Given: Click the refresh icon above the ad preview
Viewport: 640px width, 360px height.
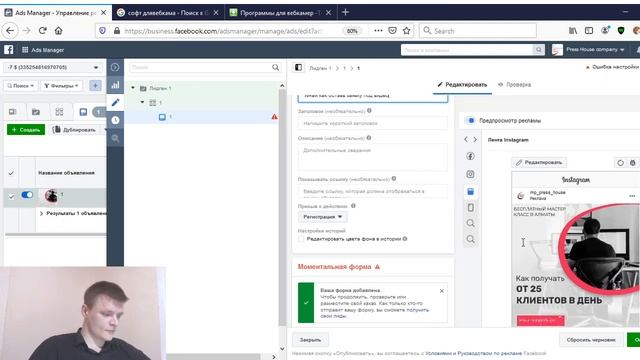Looking at the screenshot, I should pyautogui.click(x=620, y=163).
